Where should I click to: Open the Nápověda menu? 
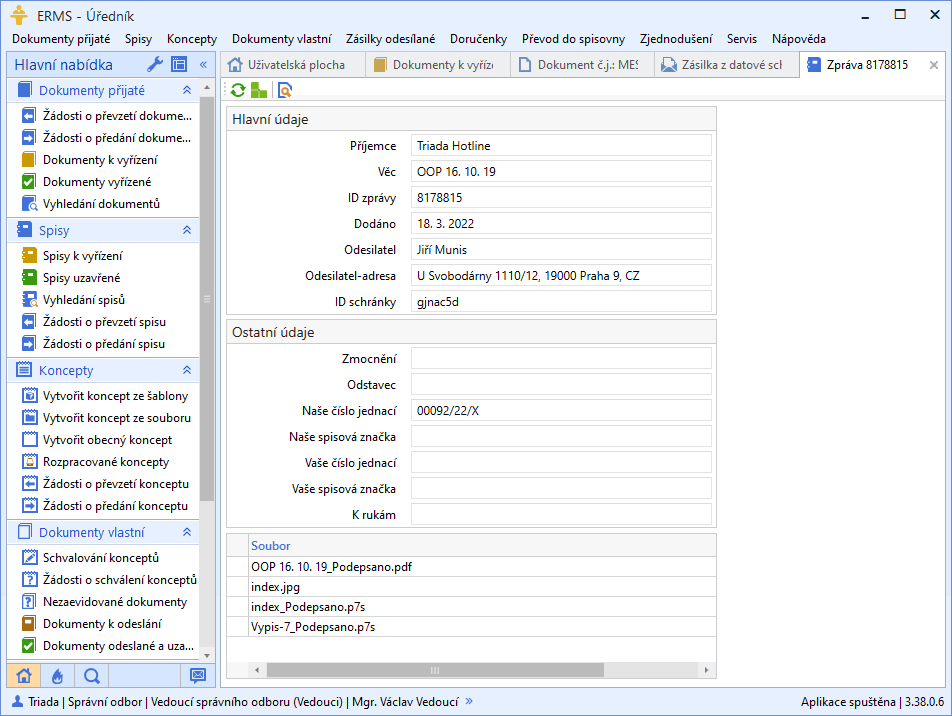pyautogui.click(x=798, y=39)
